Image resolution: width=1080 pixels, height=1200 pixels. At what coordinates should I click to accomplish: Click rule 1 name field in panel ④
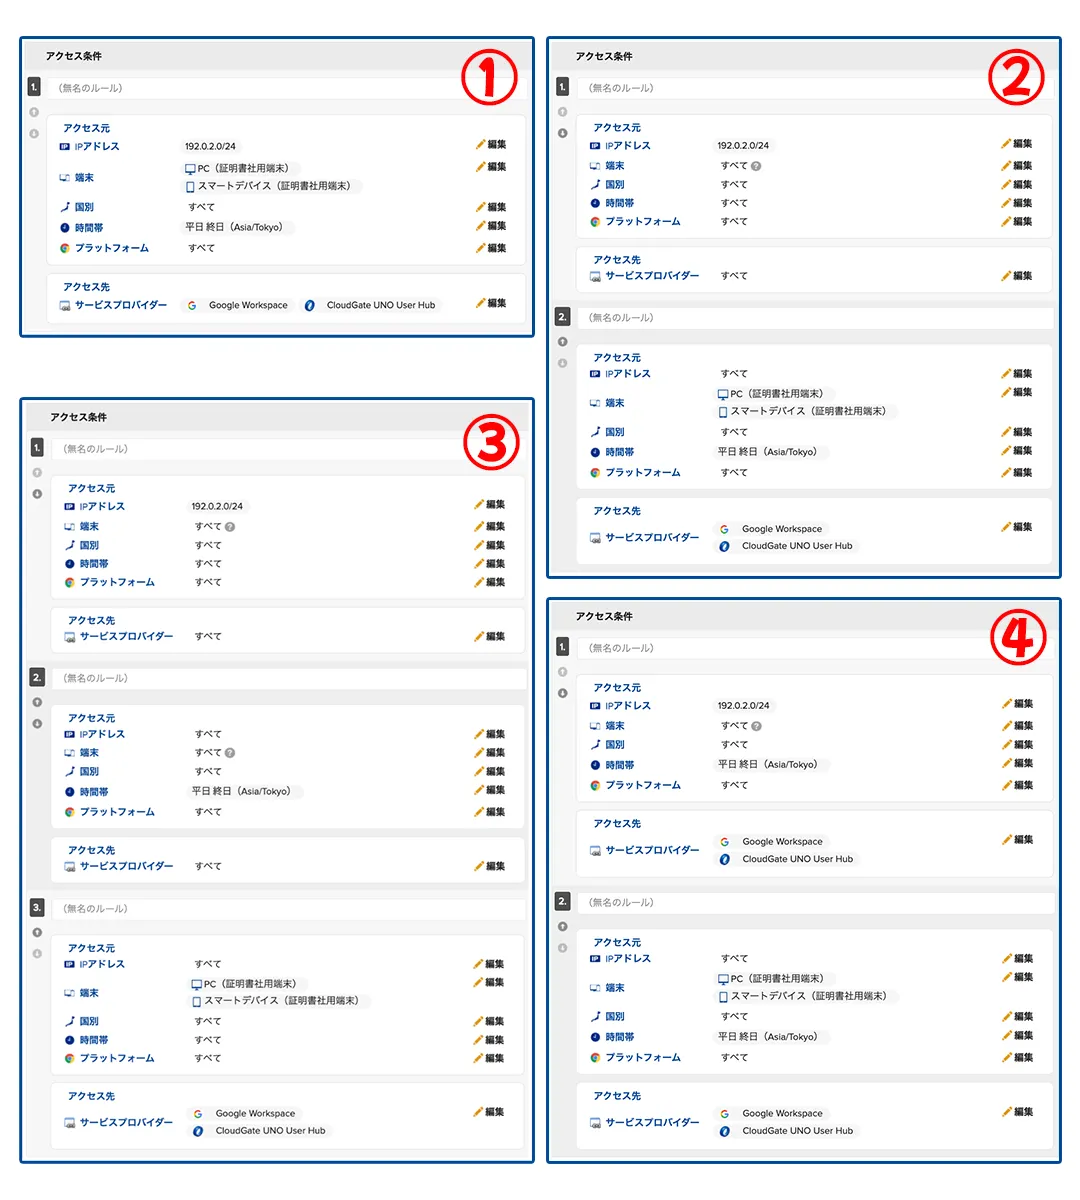click(814, 648)
